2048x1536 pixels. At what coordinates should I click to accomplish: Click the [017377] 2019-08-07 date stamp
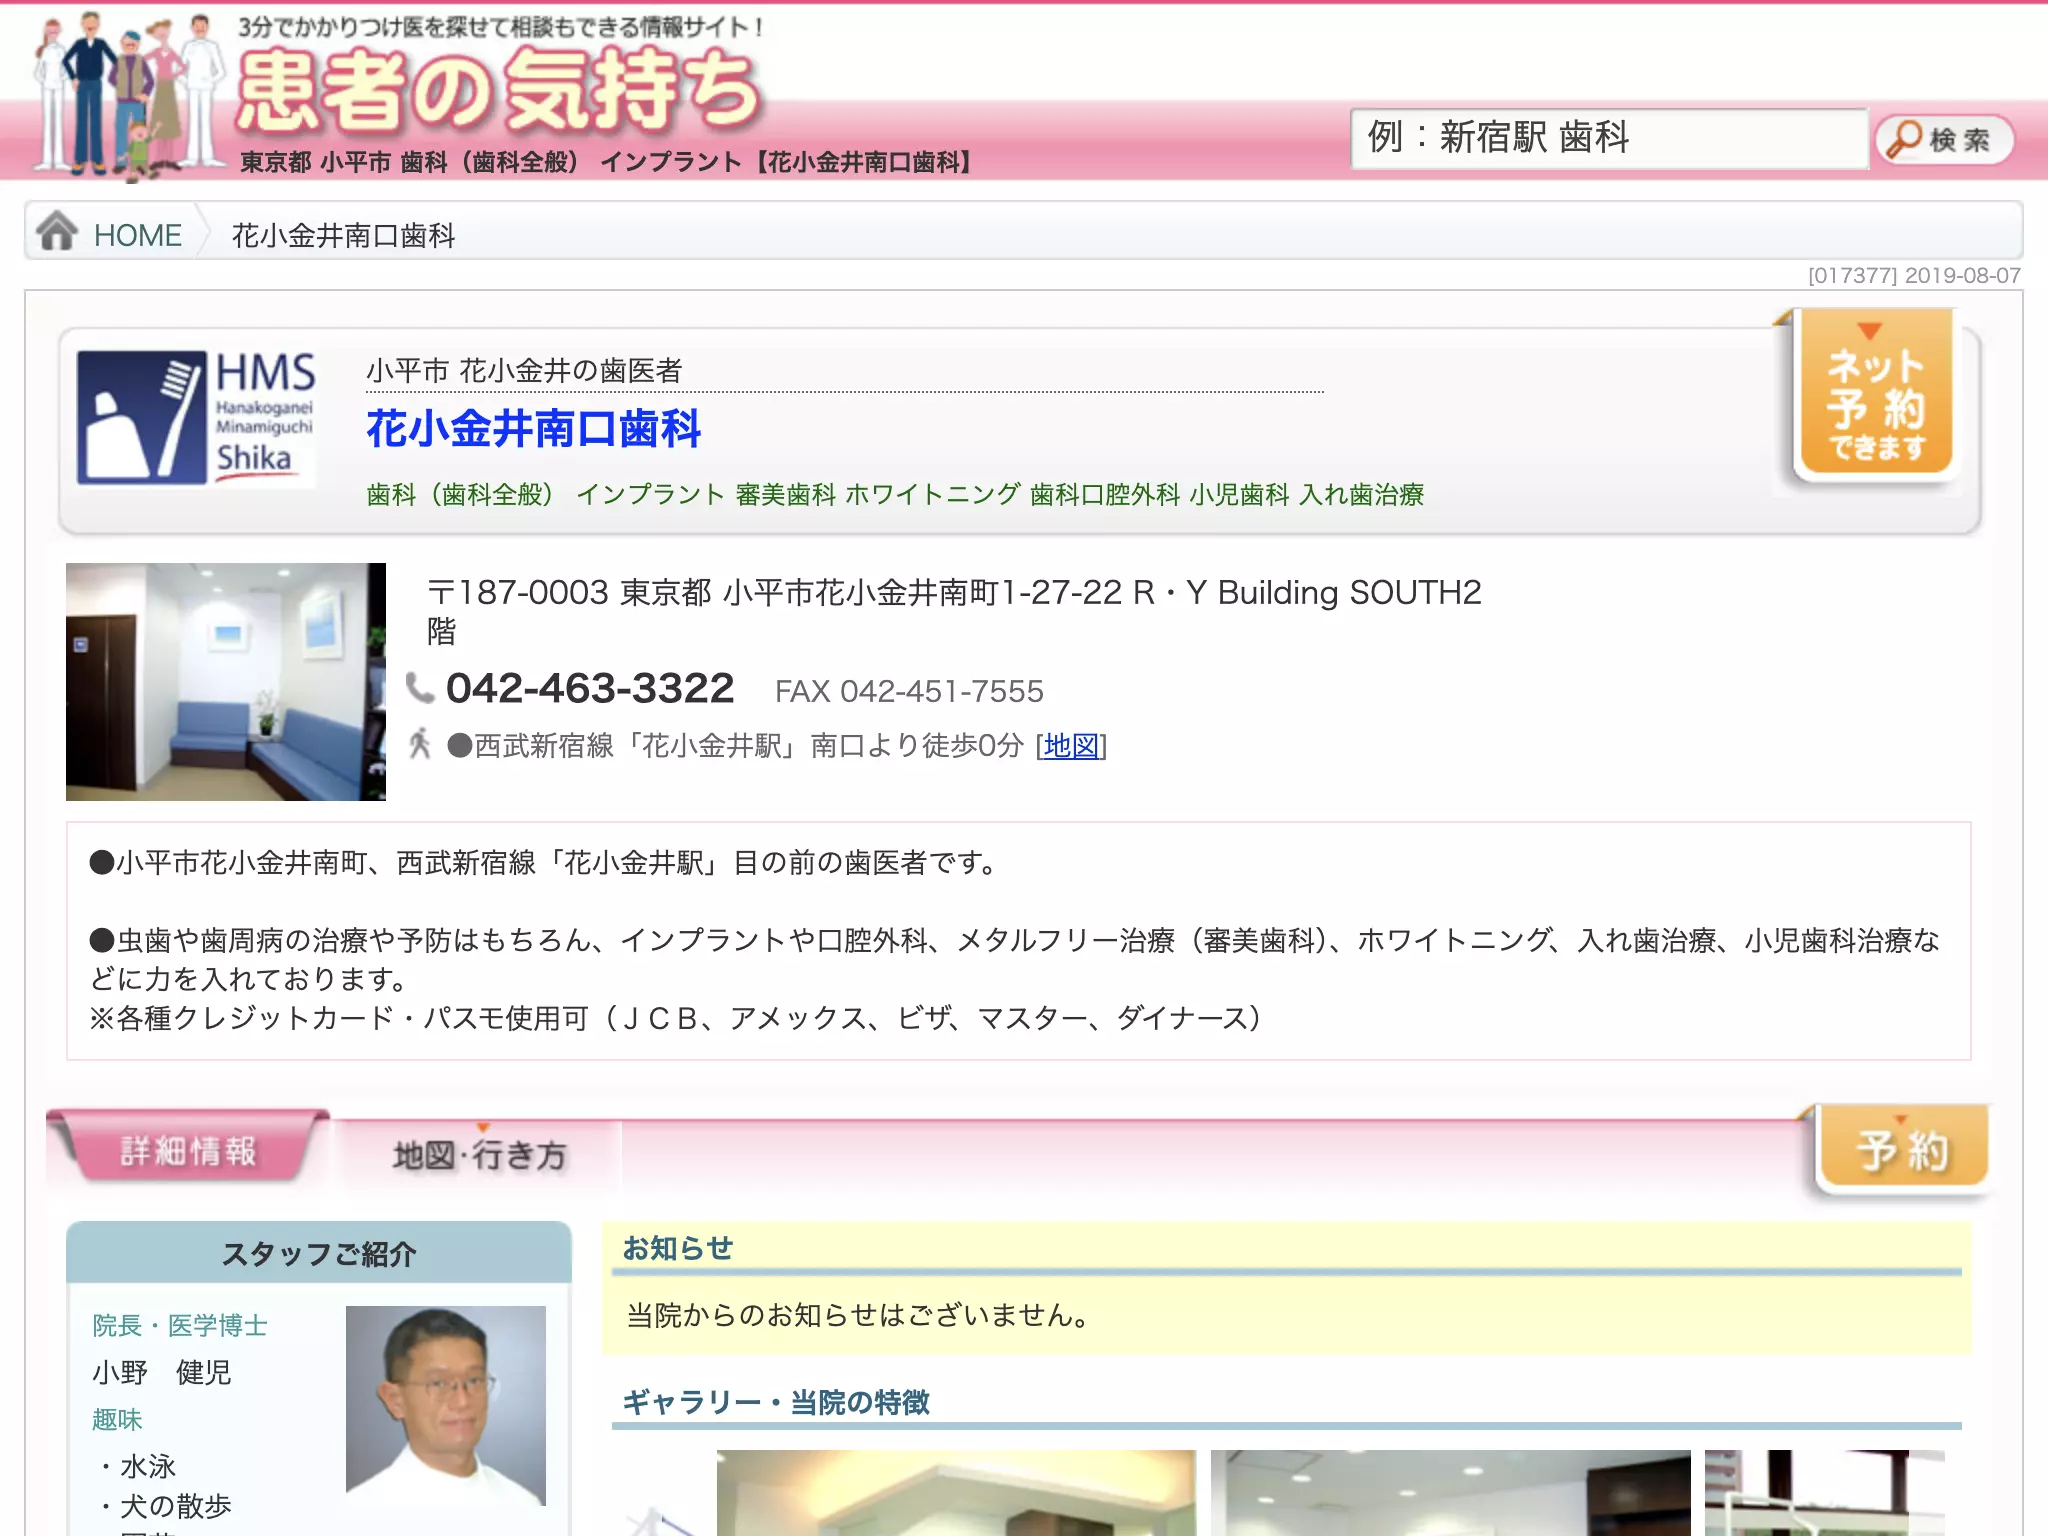1914,275
